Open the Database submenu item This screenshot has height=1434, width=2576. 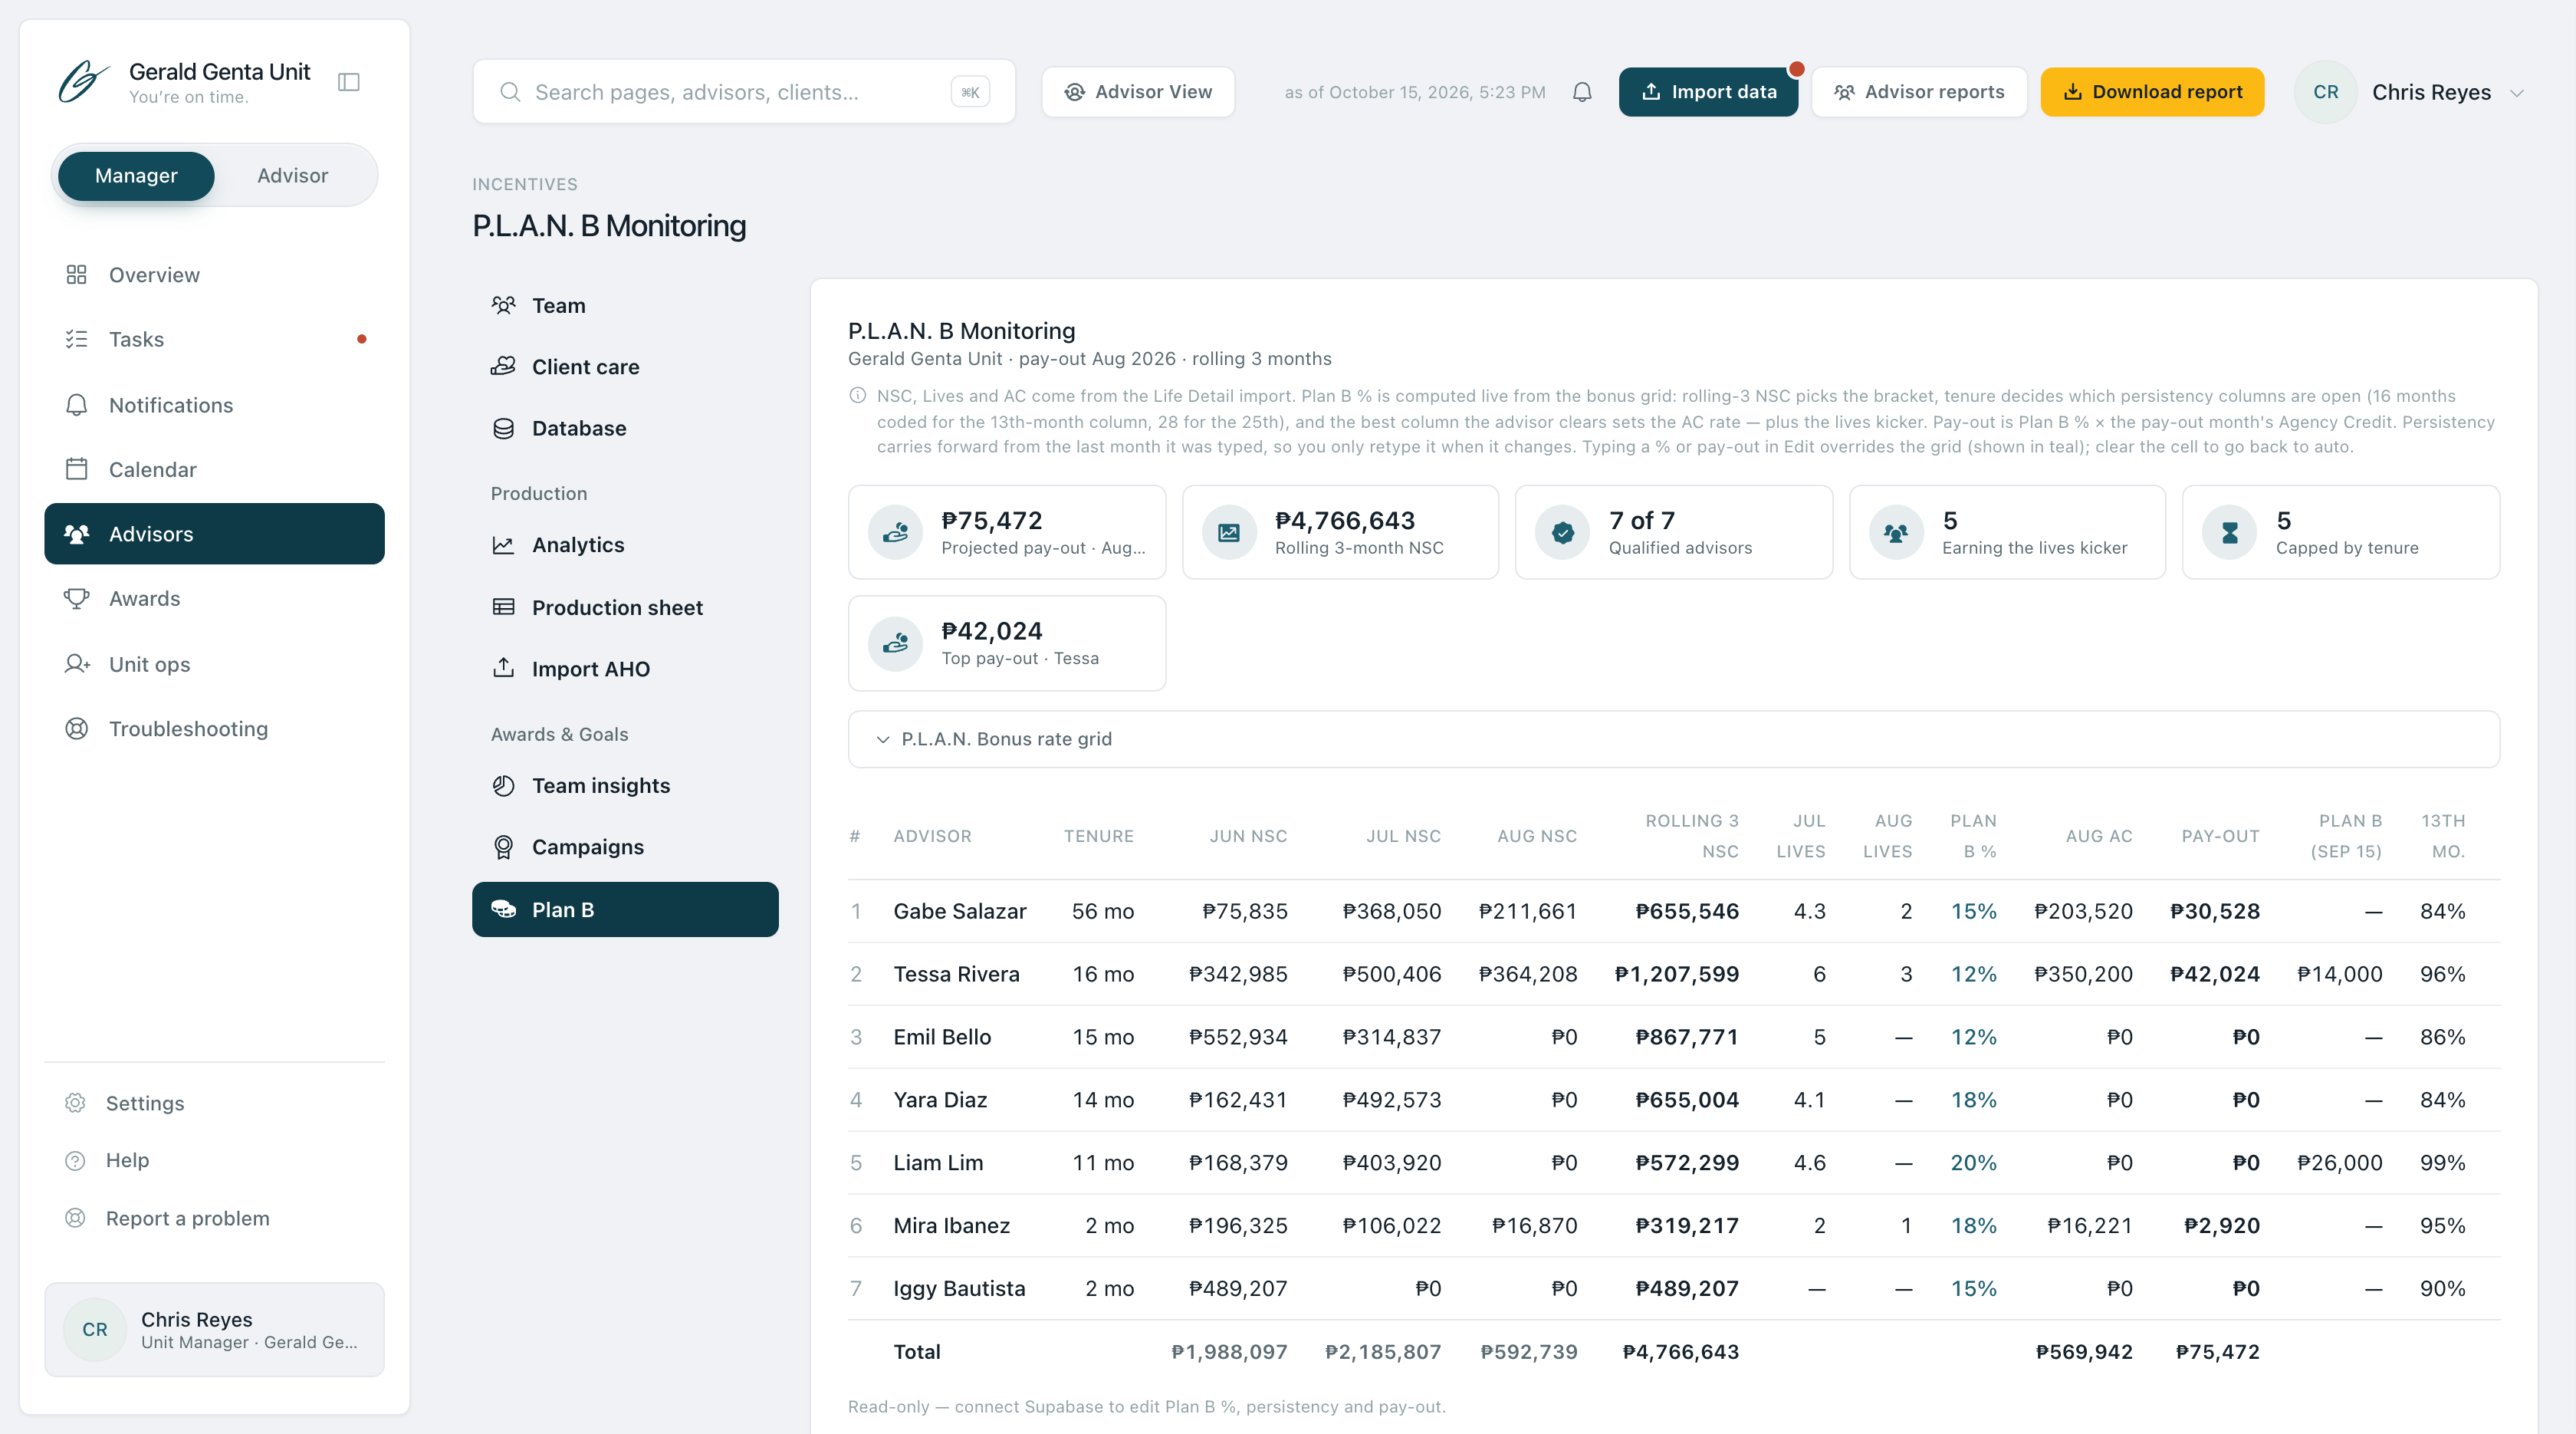(625, 428)
